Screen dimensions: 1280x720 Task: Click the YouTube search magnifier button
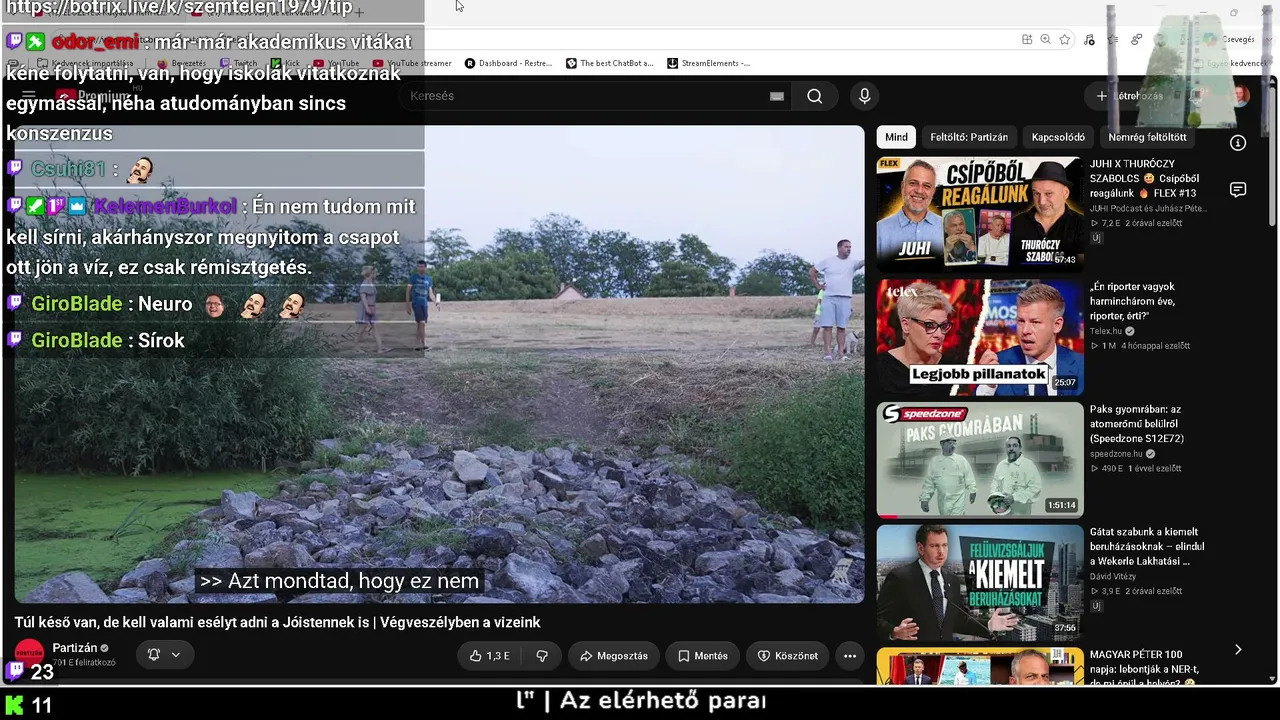click(x=815, y=96)
